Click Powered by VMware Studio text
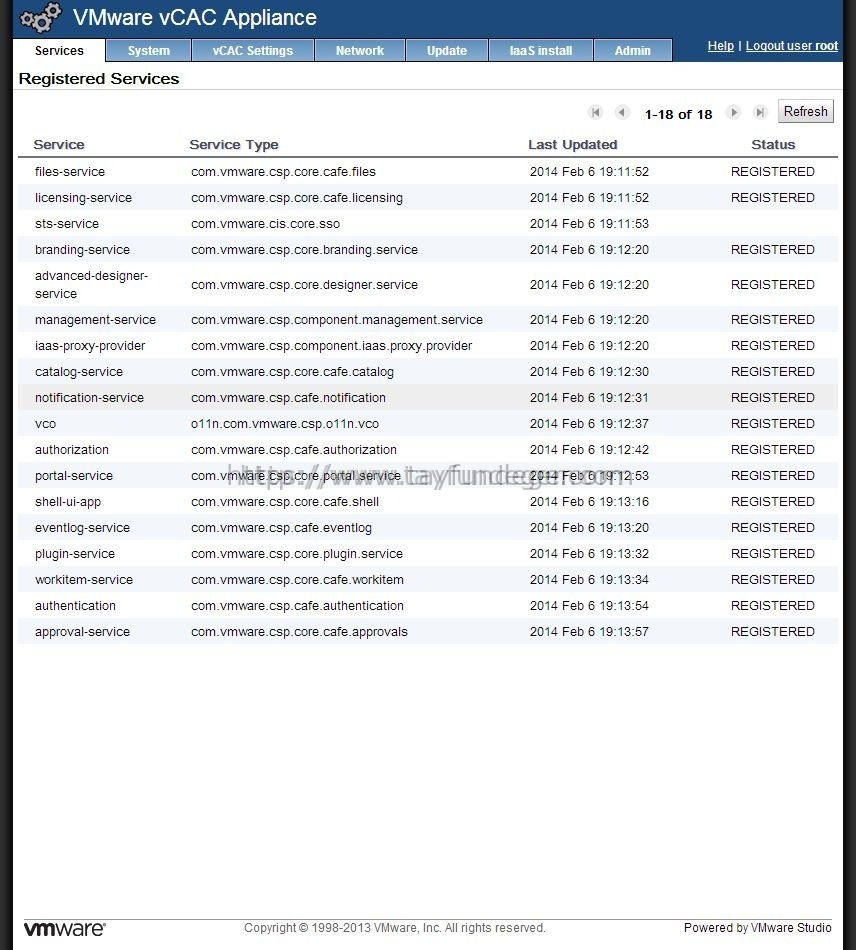The image size is (856, 950). click(758, 928)
